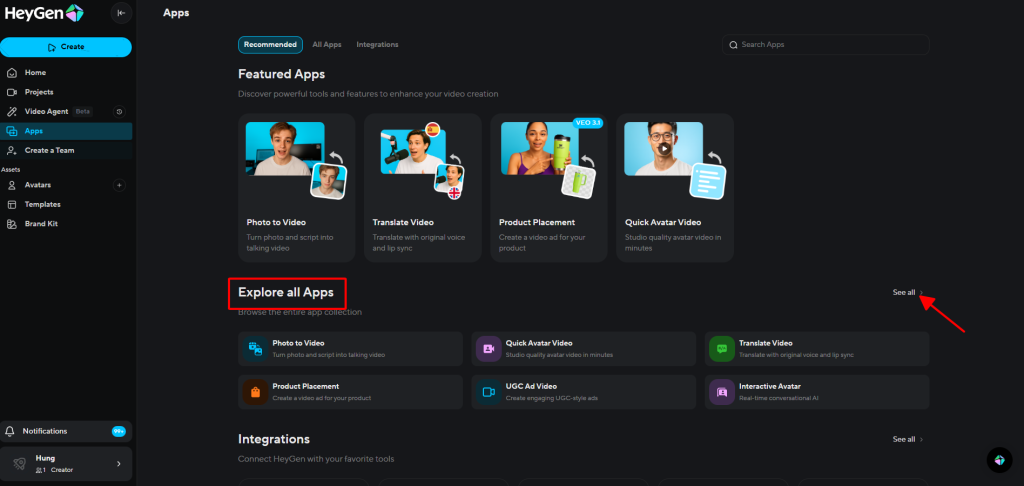Open the help widget in bottom corner
1024x486 pixels.
[x=998, y=459]
